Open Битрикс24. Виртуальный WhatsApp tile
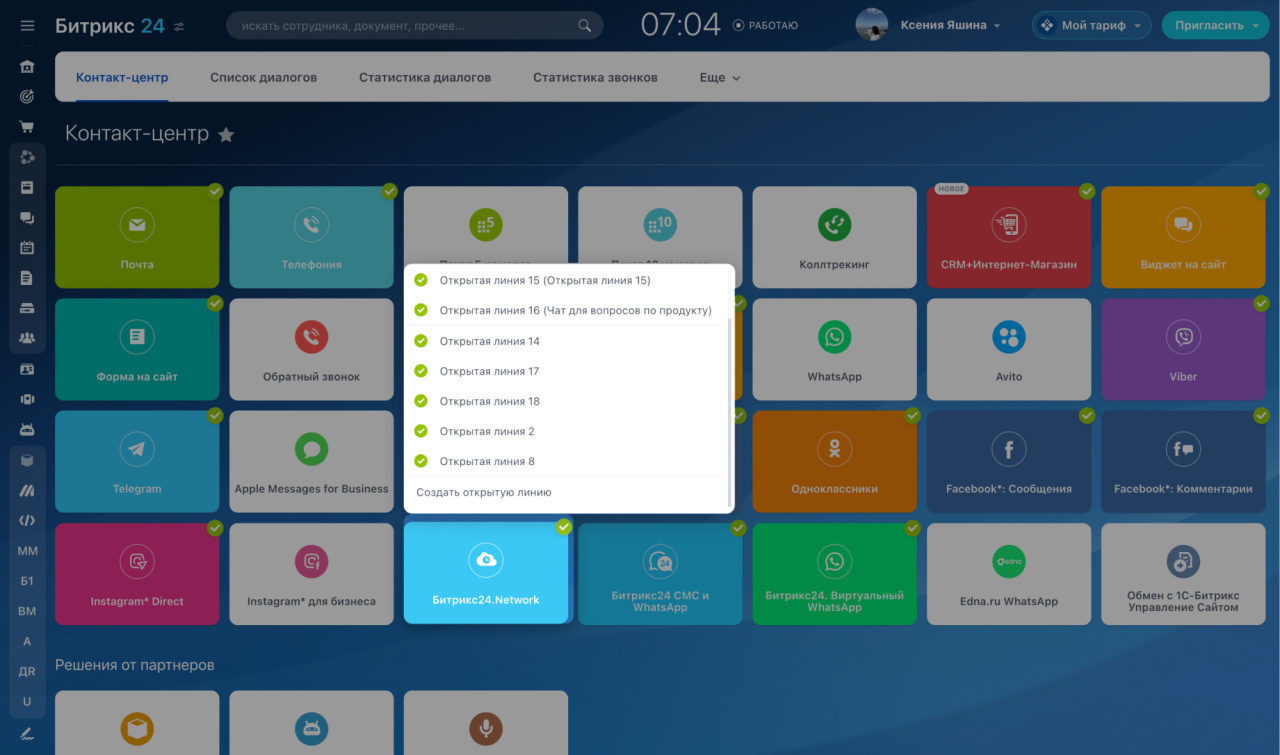 point(834,574)
